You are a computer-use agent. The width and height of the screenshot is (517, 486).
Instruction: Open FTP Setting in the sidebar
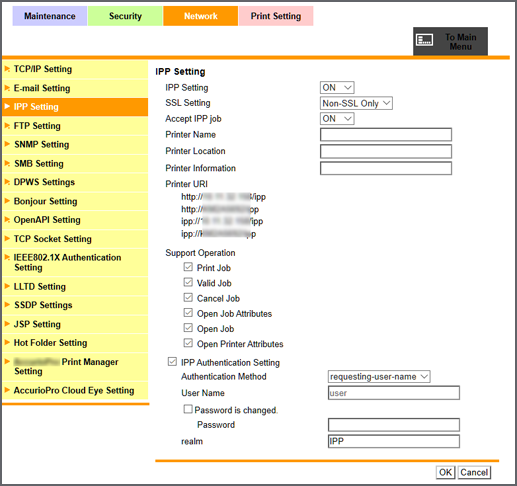[75, 126]
